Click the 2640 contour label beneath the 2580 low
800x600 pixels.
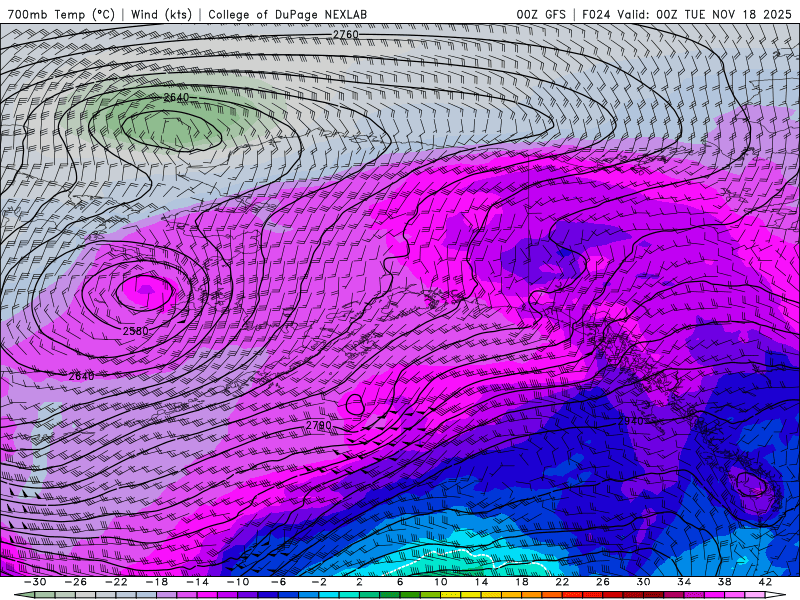[x=81, y=376]
